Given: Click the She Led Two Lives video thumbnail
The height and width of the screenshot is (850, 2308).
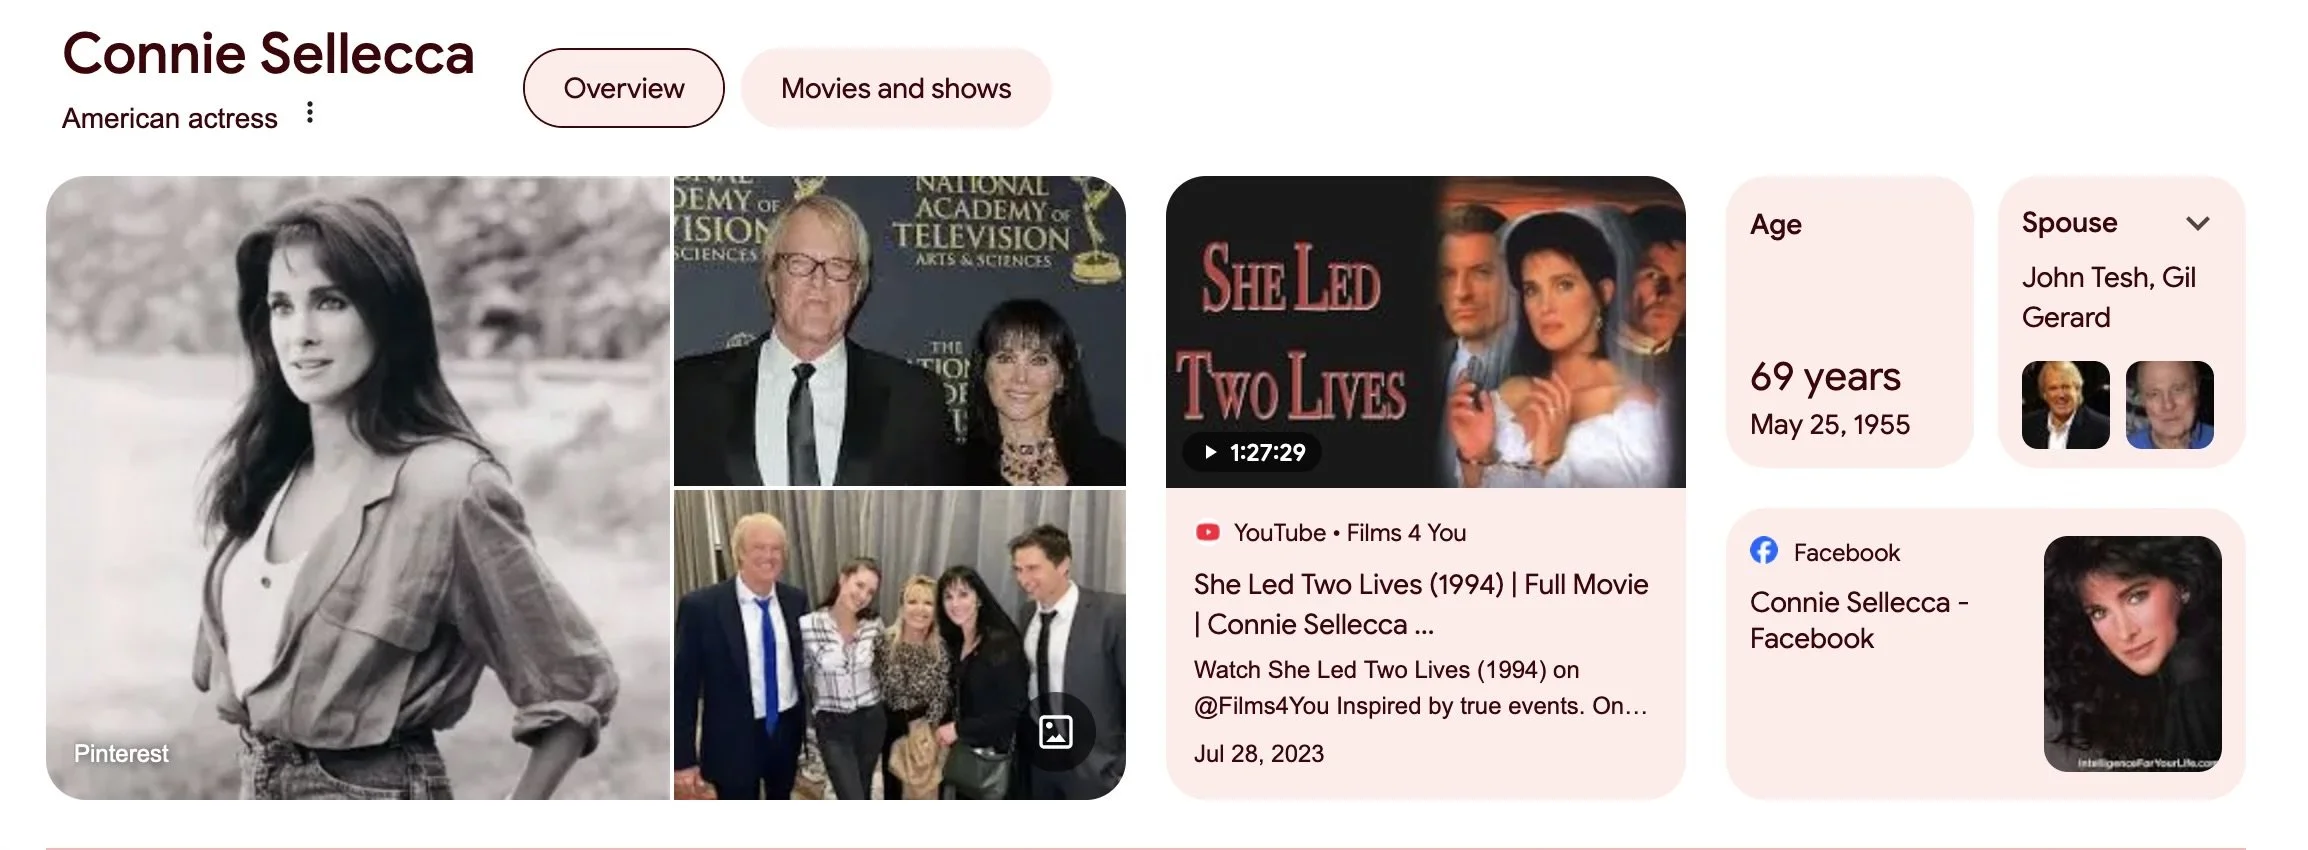Looking at the screenshot, I should [1426, 332].
